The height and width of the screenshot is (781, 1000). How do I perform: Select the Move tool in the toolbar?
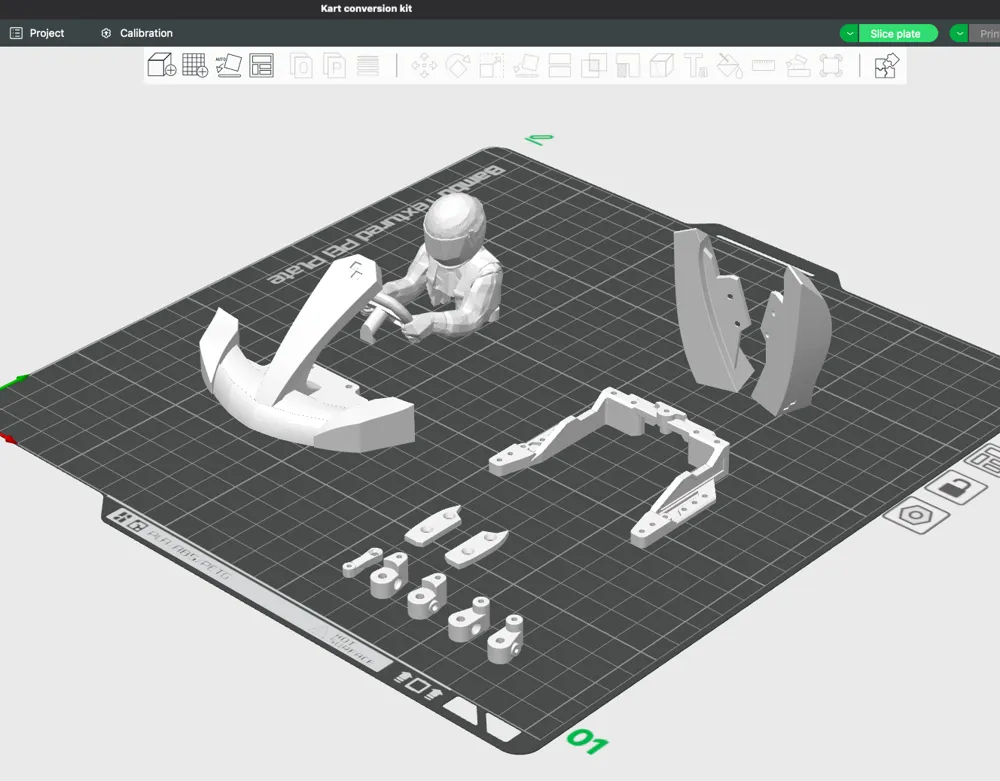[x=426, y=66]
